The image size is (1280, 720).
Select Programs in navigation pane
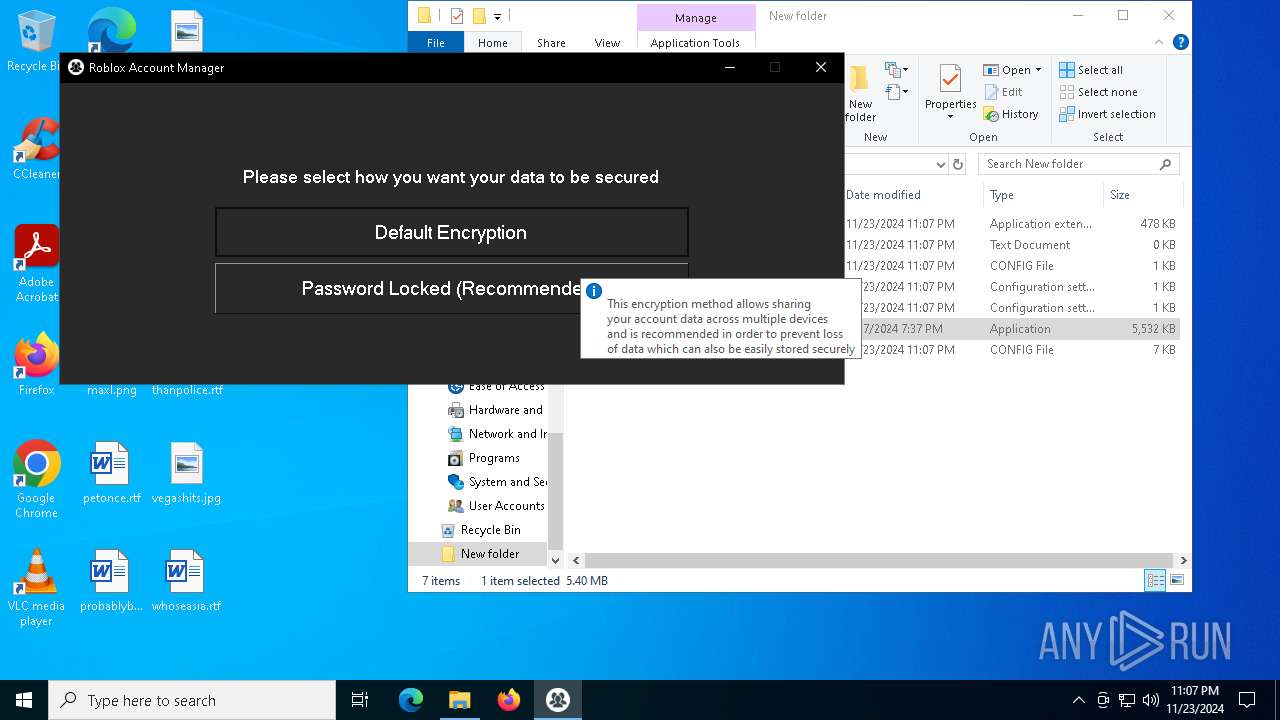(484, 458)
